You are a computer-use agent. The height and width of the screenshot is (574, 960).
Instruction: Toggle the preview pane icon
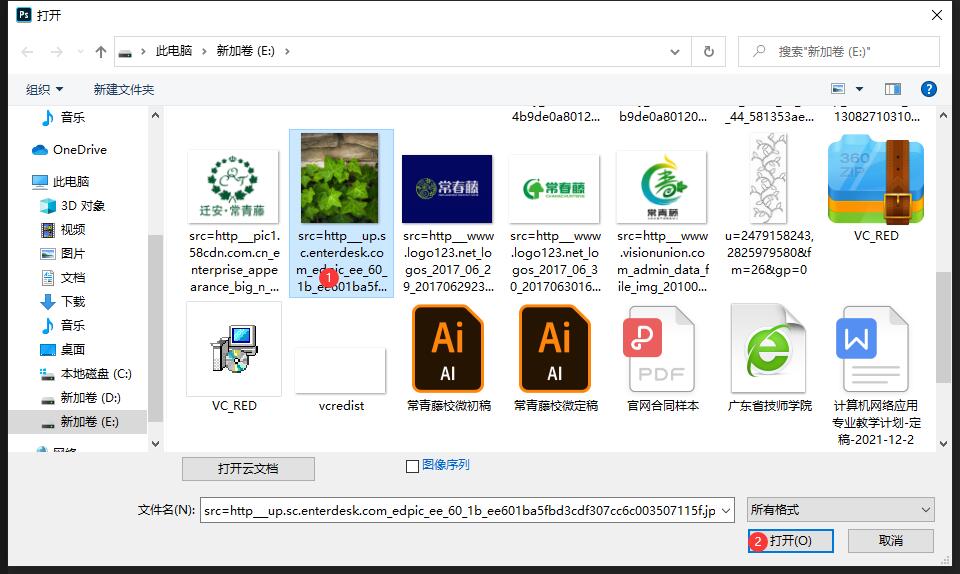(893, 89)
